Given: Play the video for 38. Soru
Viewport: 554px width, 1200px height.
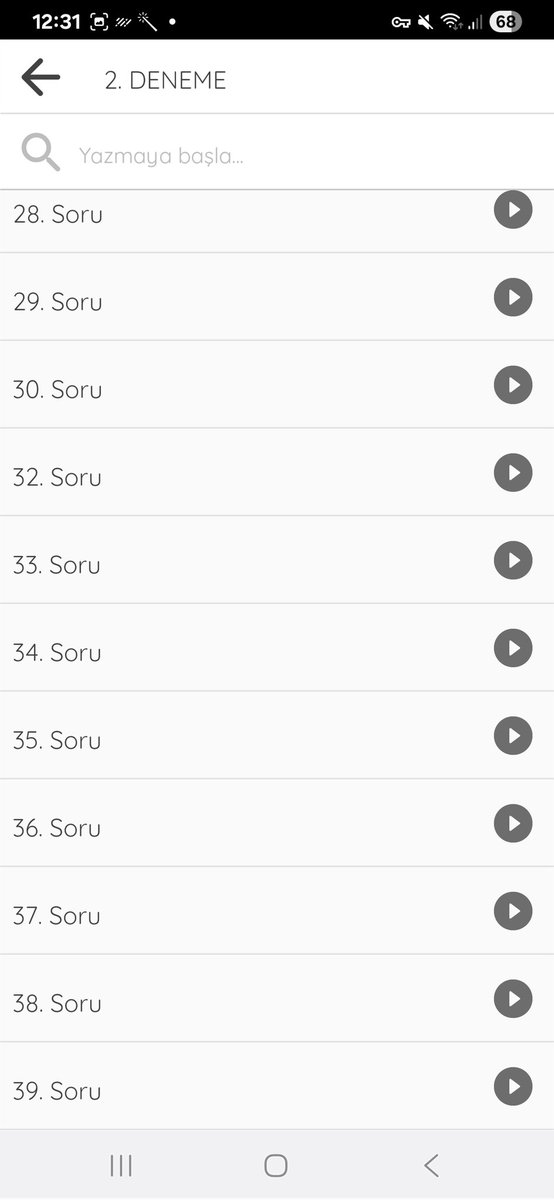Looking at the screenshot, I should tap(513, 999).
